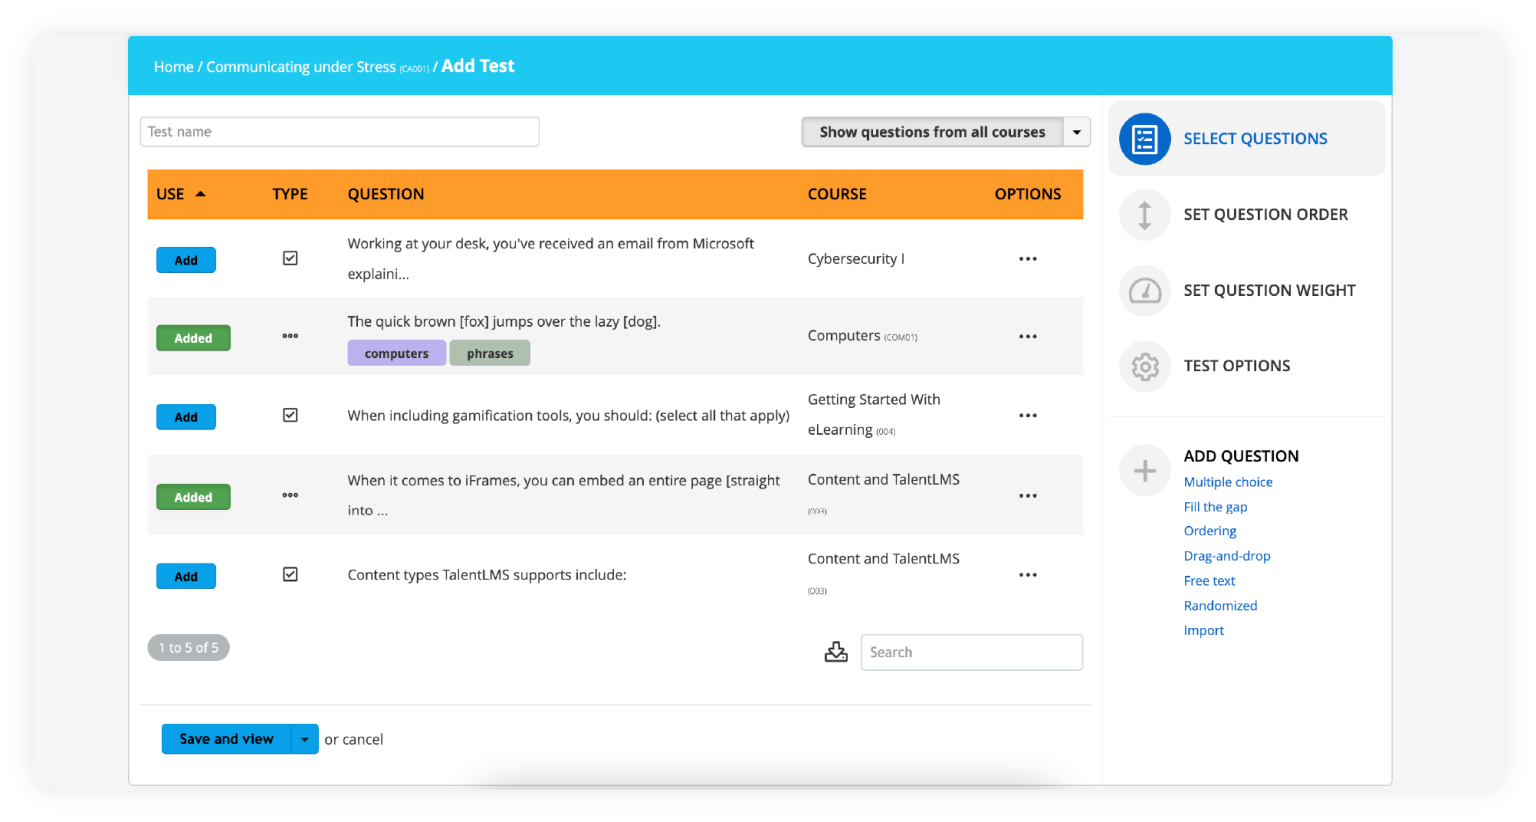
Task: Go to Home via the breadcrumb
Action: click(172, 66)
